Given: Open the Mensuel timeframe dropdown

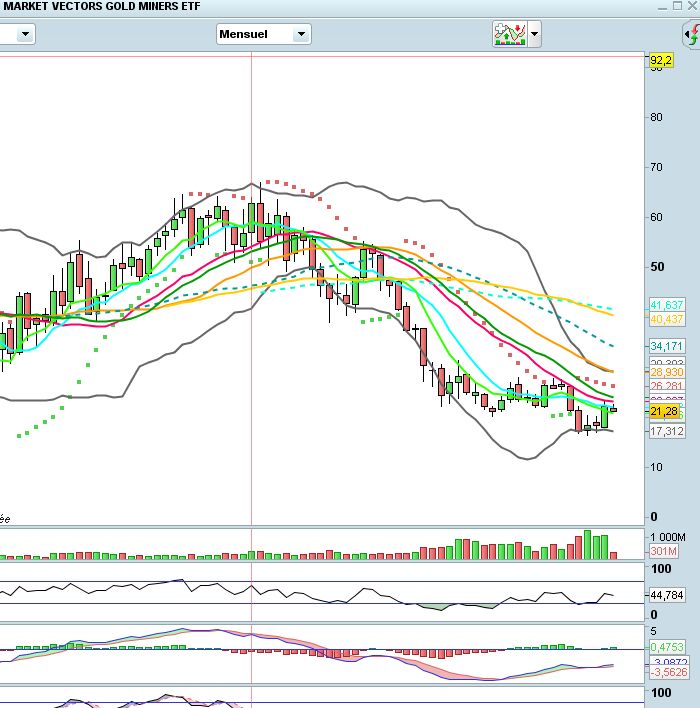Looking at the screenshot, I should (301, 34).
